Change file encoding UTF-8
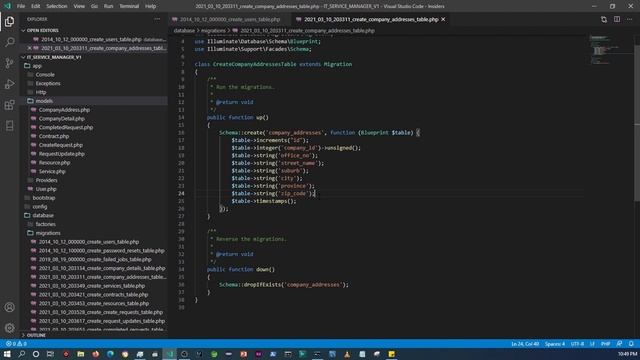 [577, 344]
